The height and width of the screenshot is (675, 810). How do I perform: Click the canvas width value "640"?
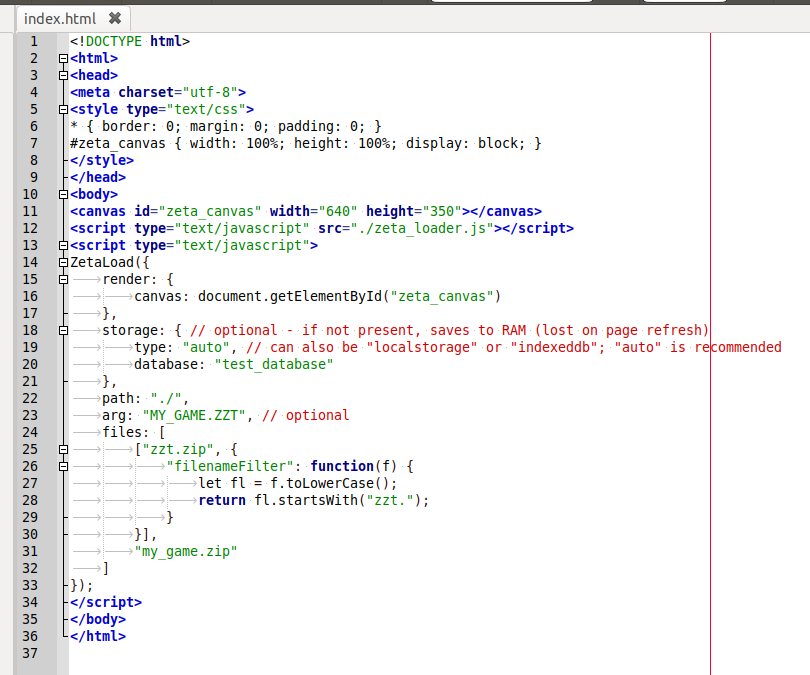pyautogui.click(x=338, y=211)
